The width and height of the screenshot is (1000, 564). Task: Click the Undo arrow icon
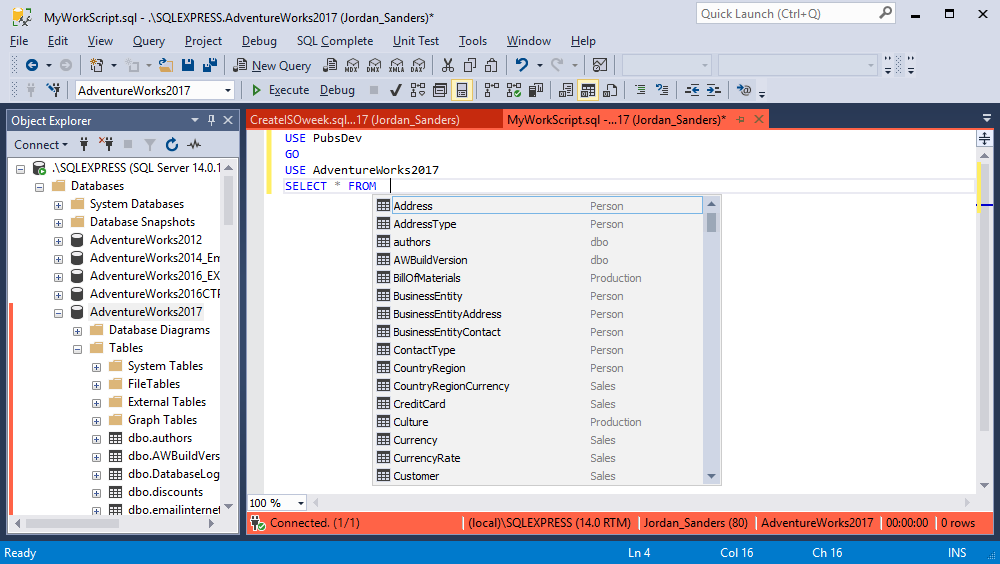pyautogui.click(x=522, y=65)
